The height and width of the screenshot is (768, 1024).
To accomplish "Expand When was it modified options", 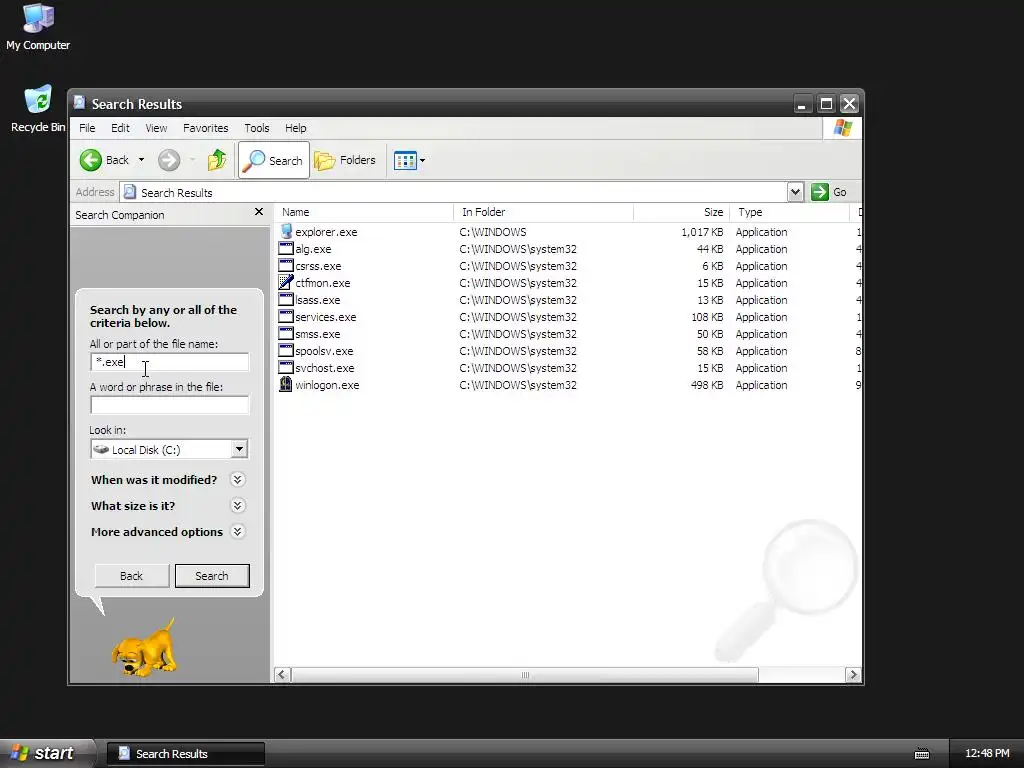I will (x=238, y=480).
